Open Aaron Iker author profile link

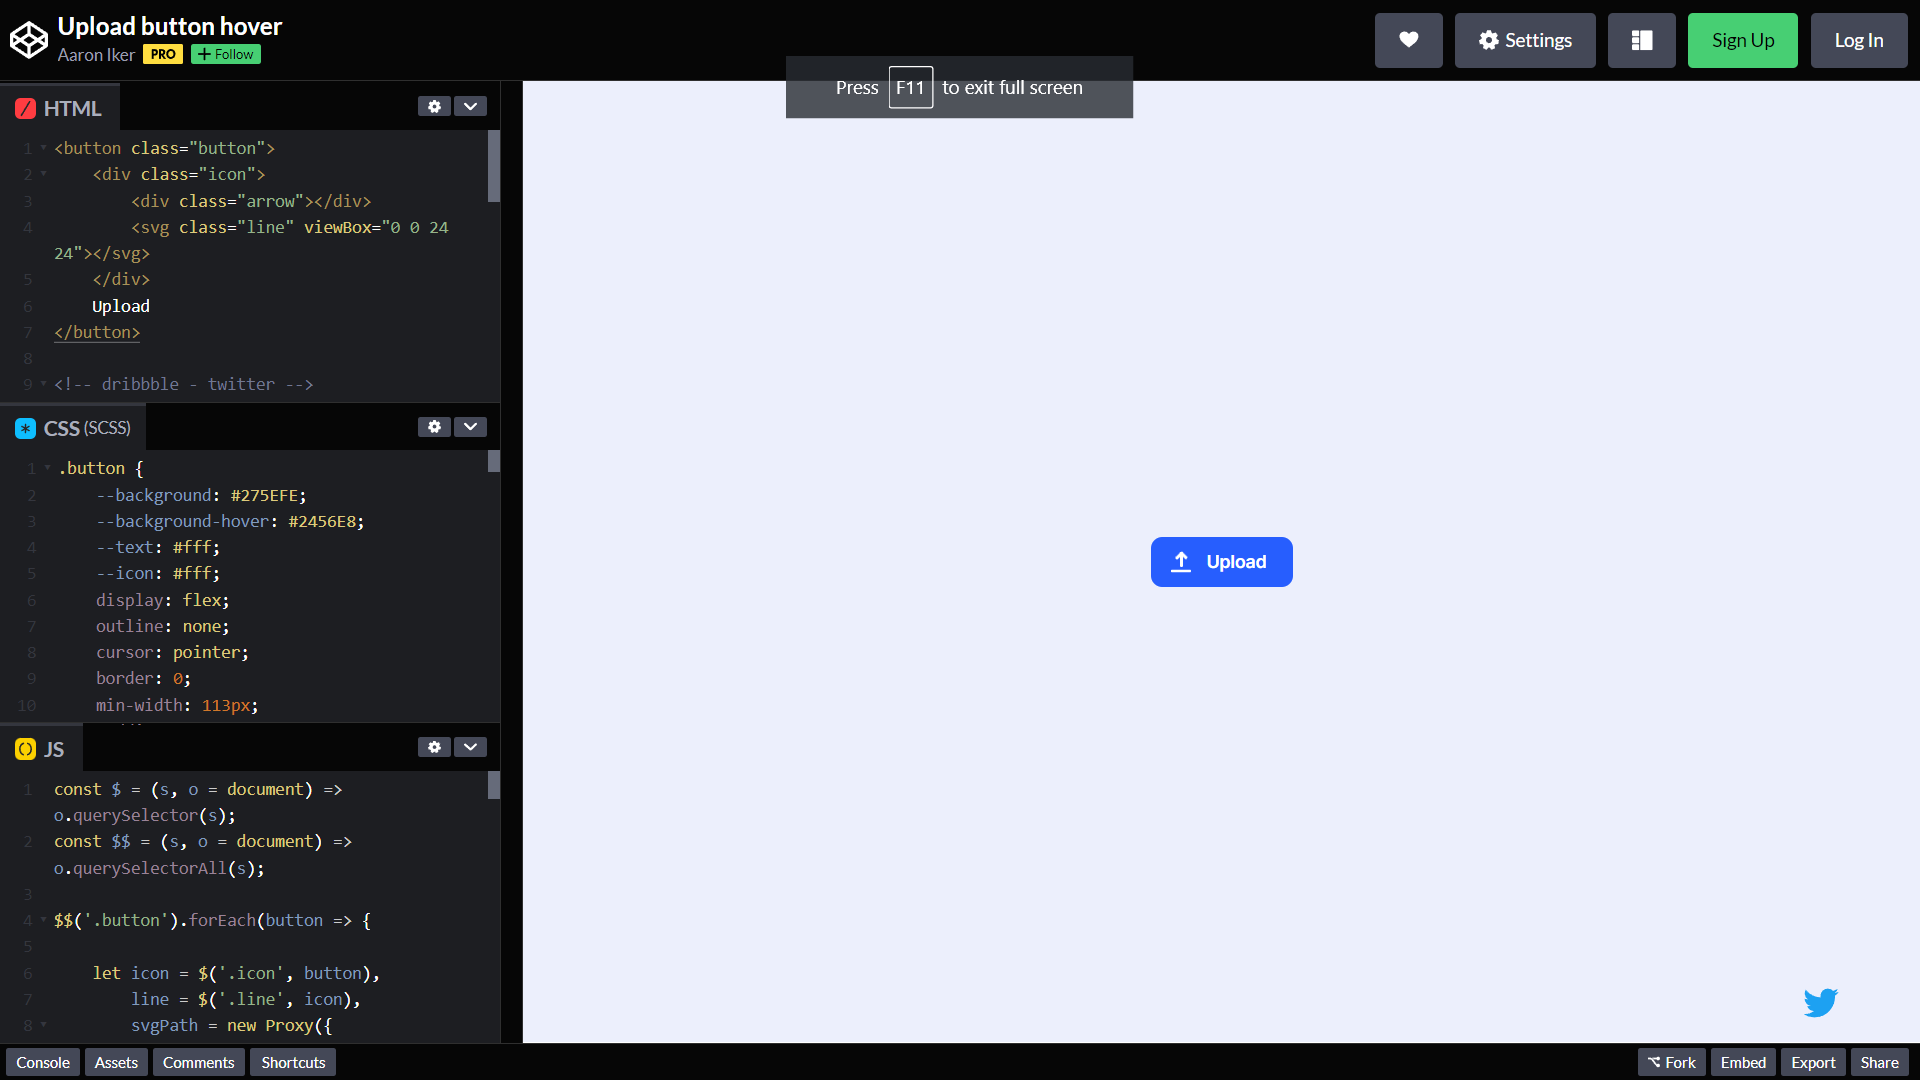pos(96,55)
